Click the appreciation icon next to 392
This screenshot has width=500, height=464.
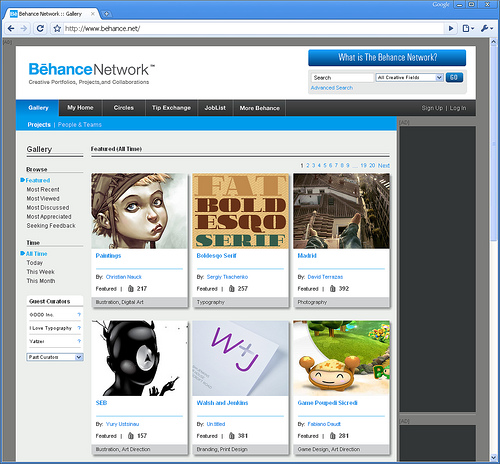coord(333,289)
